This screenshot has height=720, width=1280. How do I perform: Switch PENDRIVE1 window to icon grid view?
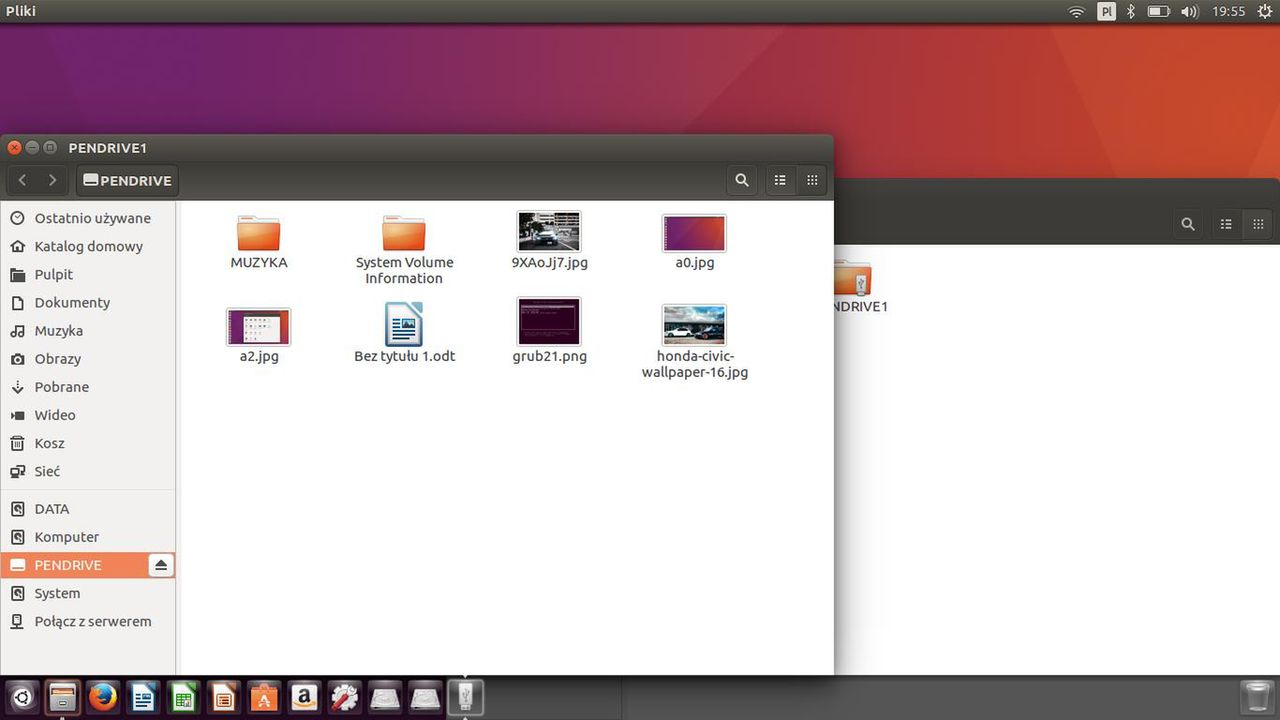coord(812,180)
